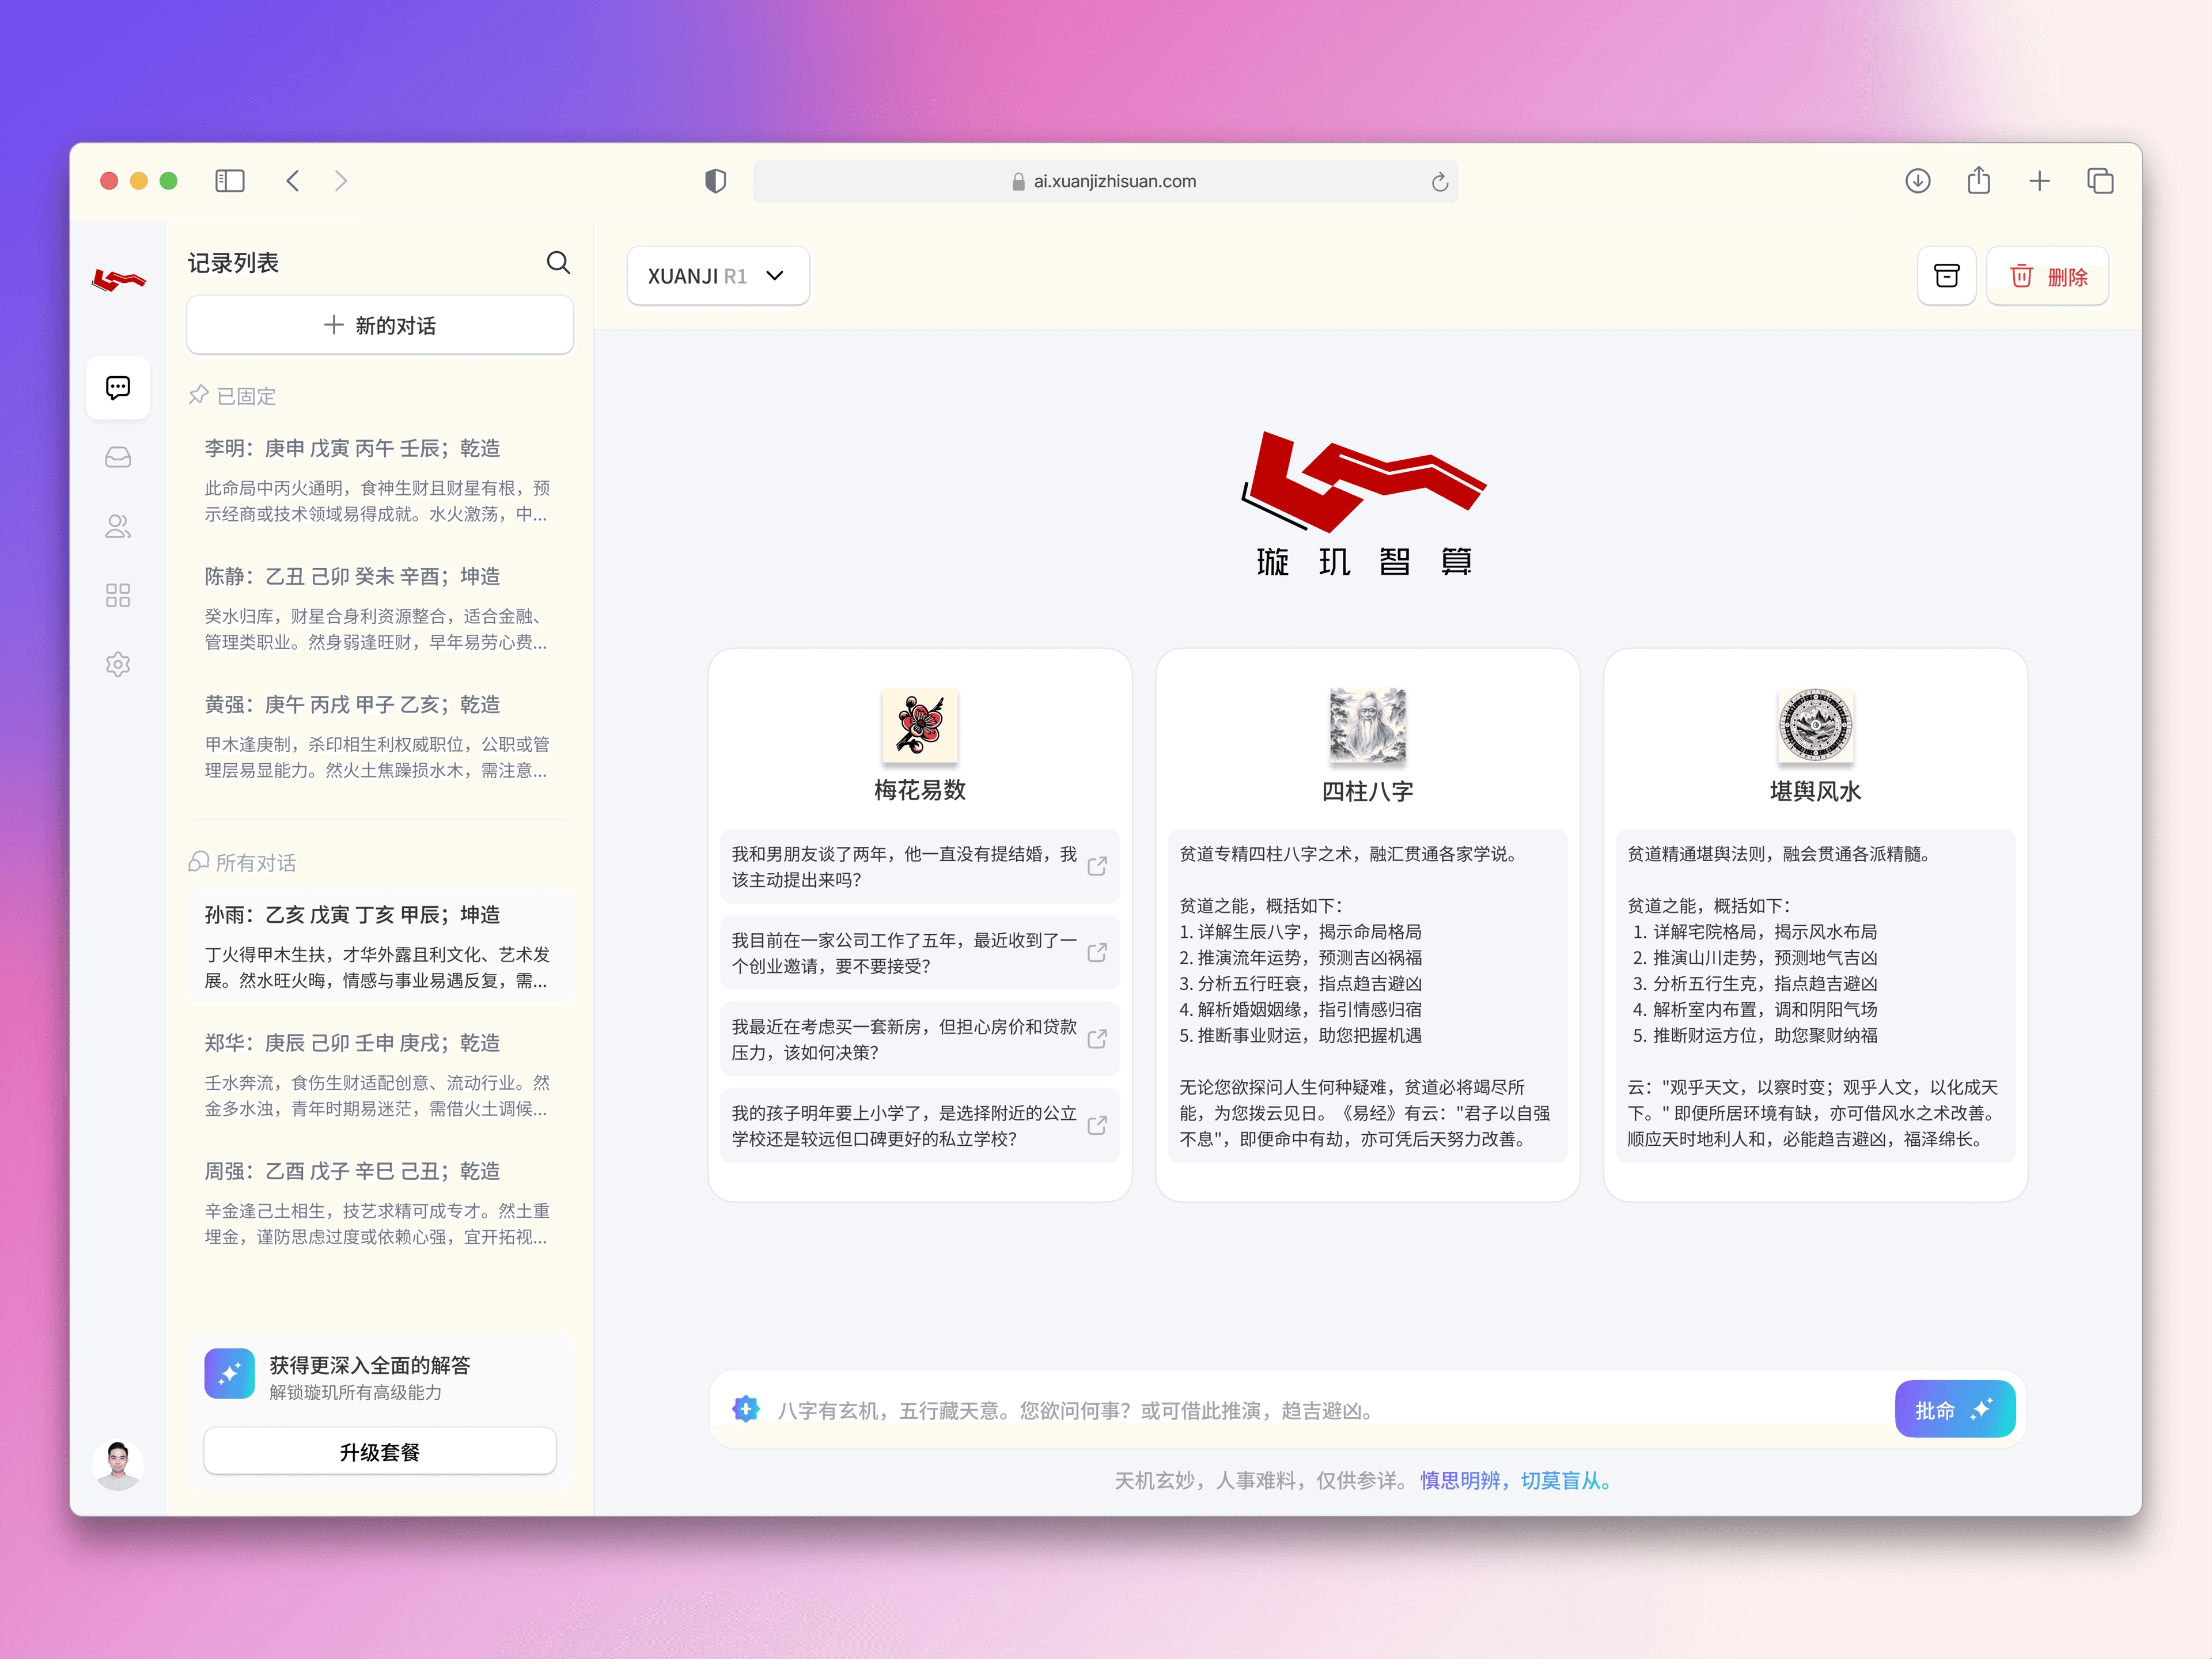The image size is (2212, 1659).
Task: Click the search icon beside 记录列表
Action: 558,262
